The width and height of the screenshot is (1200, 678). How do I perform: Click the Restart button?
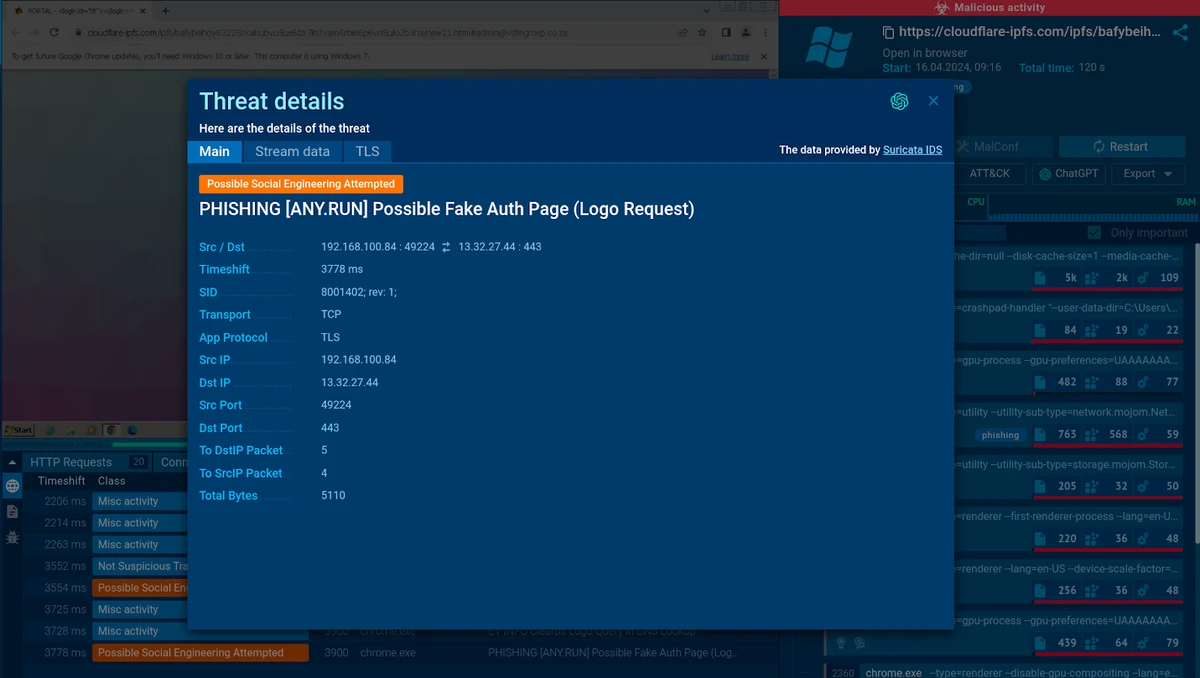coord(1121,146)
